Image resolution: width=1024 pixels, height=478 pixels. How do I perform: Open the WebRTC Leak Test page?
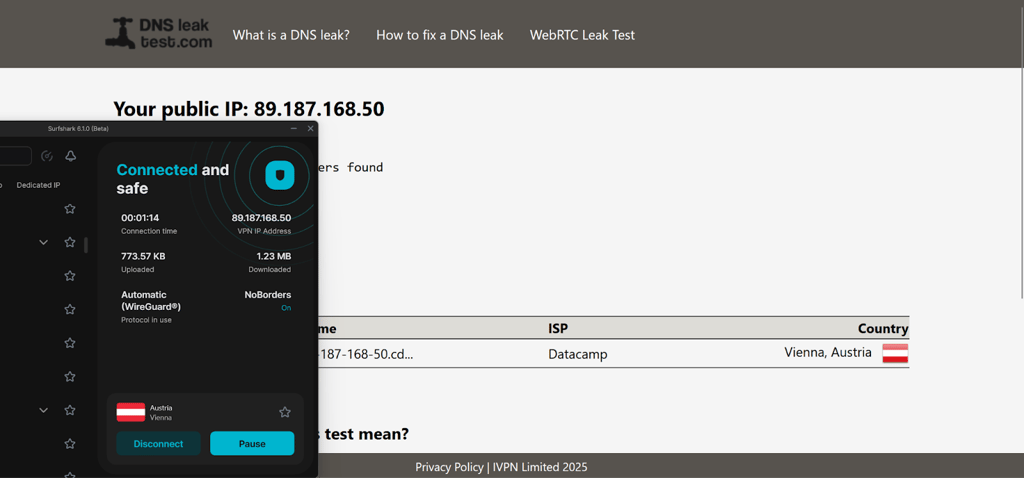pyautogui.click(x=582, y=35)
